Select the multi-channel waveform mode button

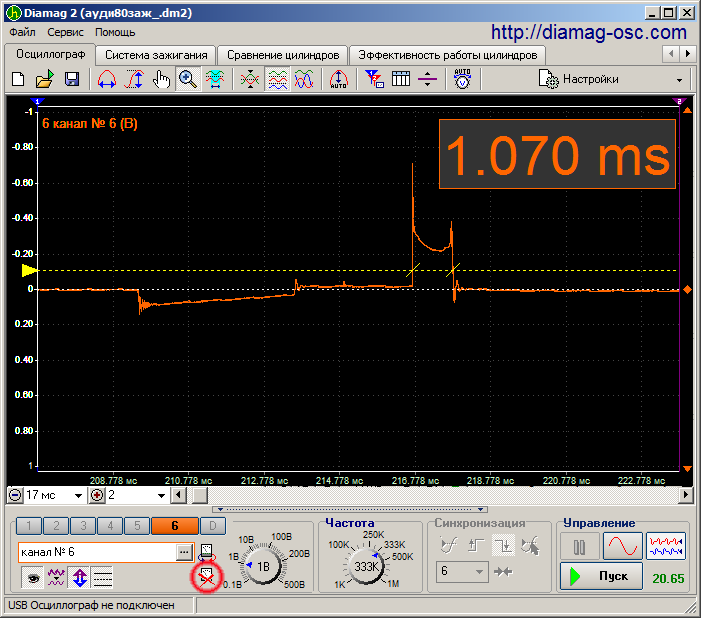pyautogui.click(x=666, y=546)
